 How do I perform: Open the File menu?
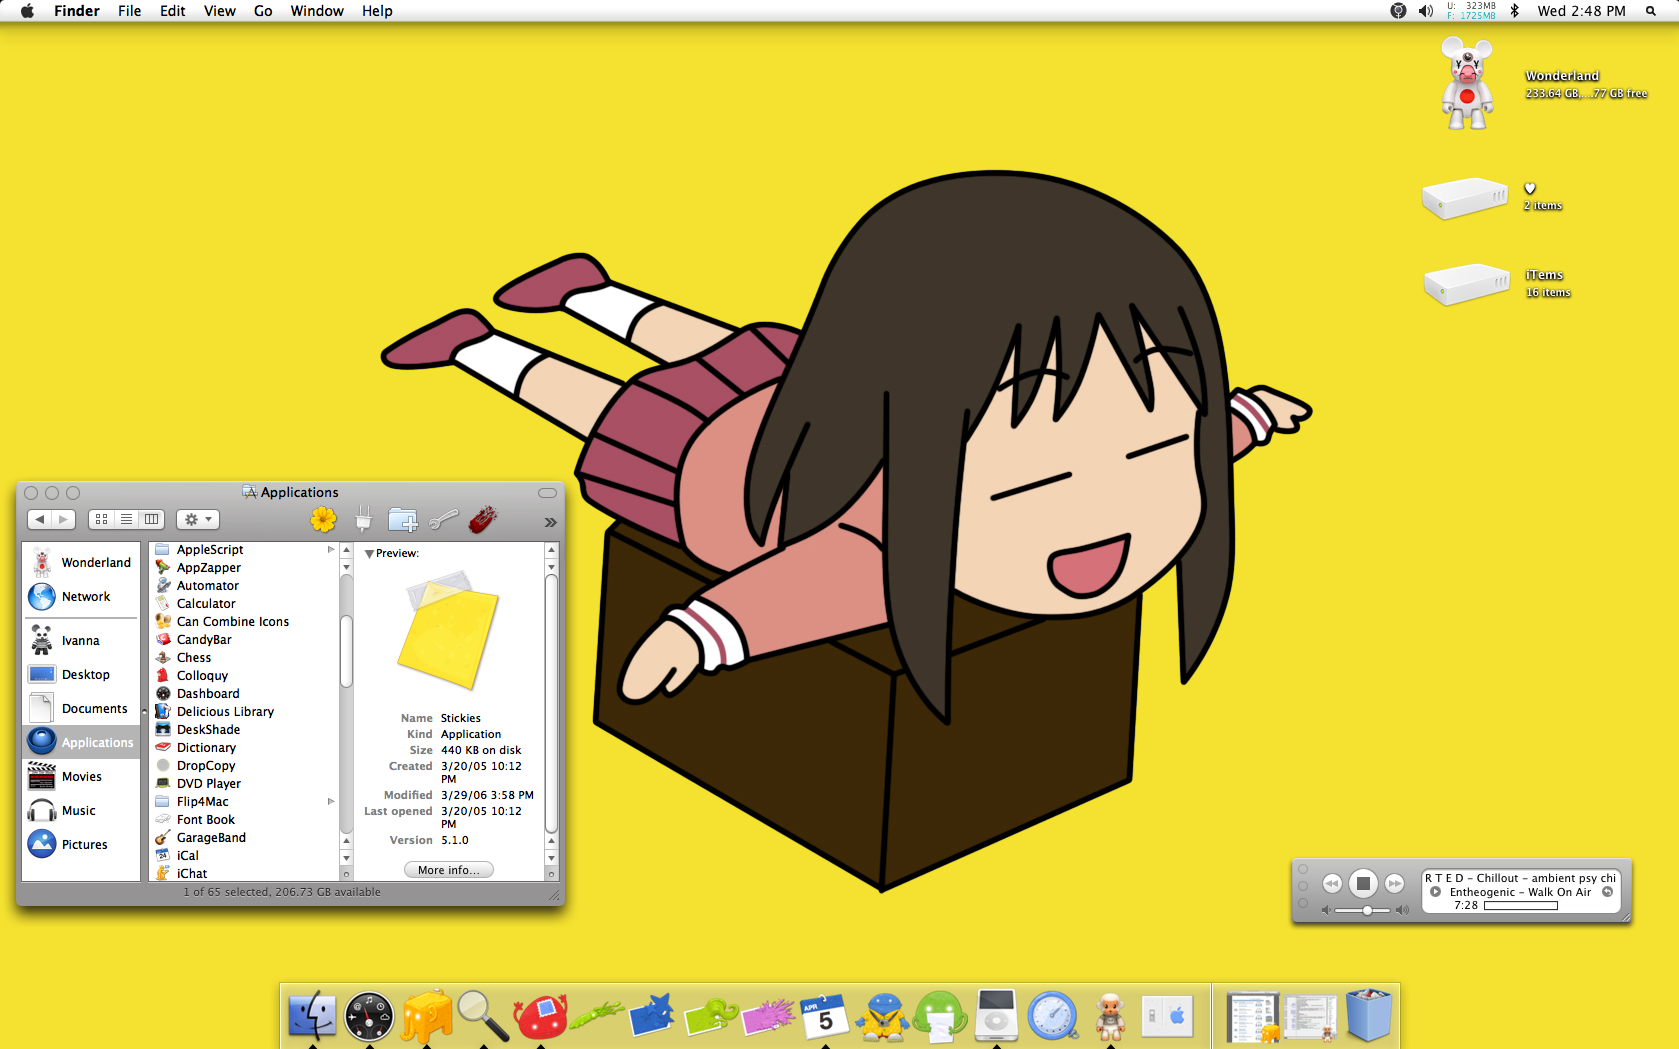tap(129, 11)
